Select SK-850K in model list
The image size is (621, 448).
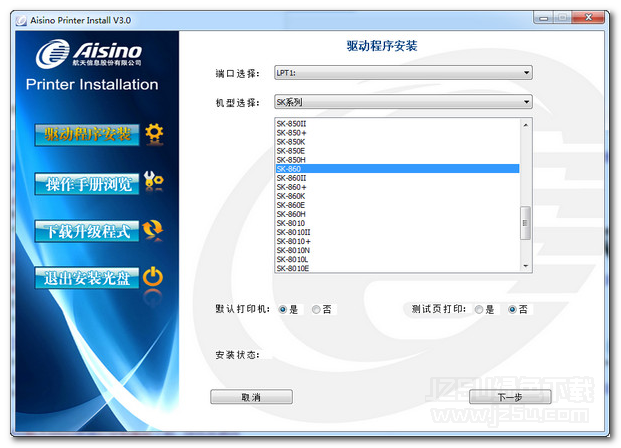(x=397, y=142)
